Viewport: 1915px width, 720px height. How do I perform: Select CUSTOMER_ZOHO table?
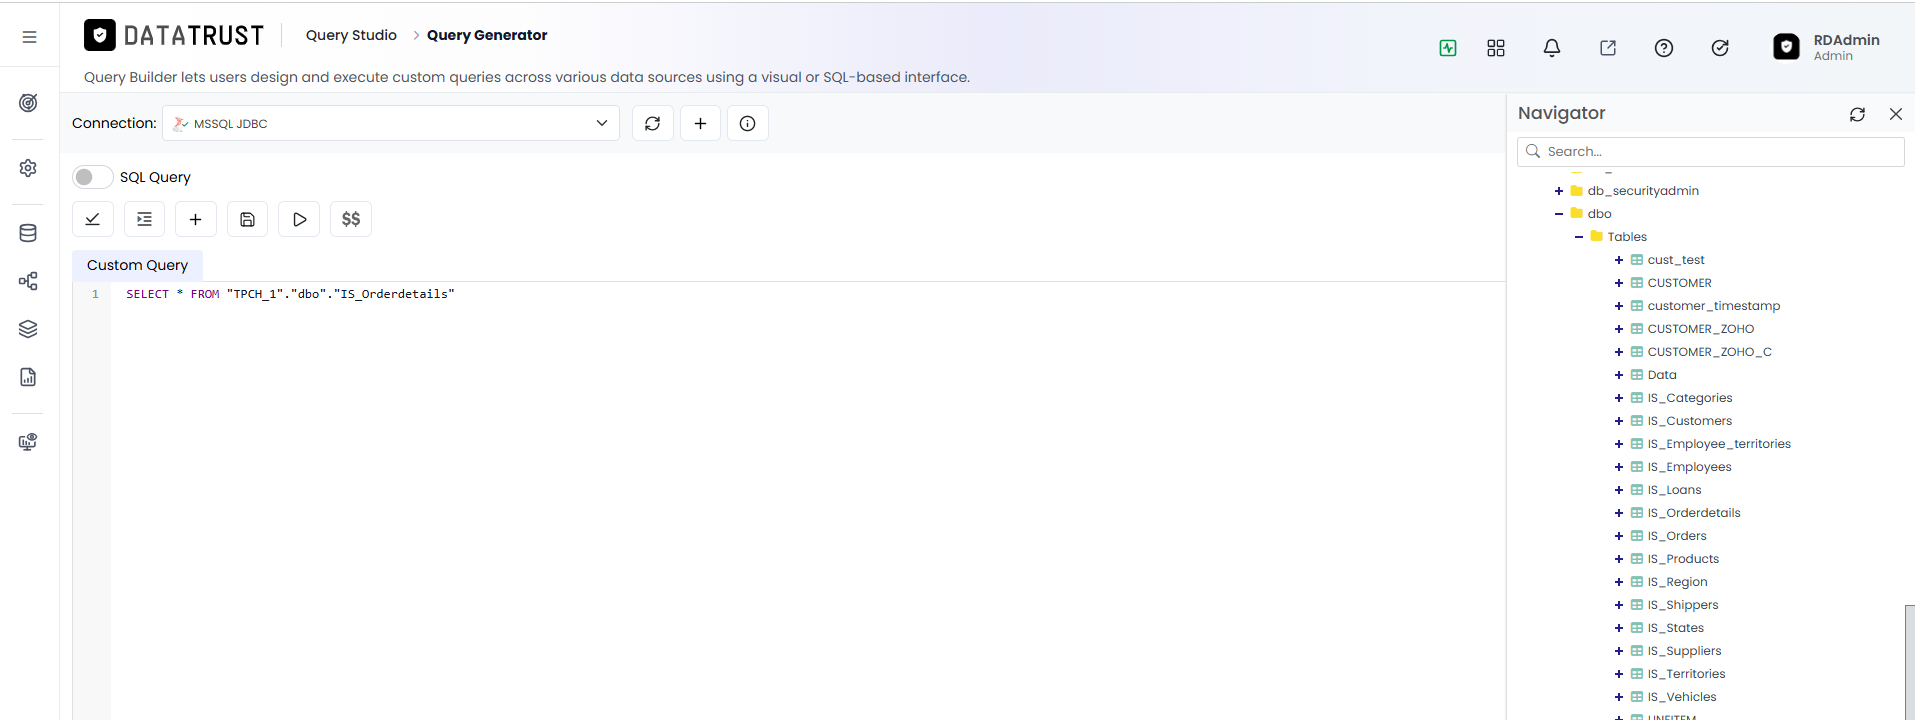tap(1700, 329)
